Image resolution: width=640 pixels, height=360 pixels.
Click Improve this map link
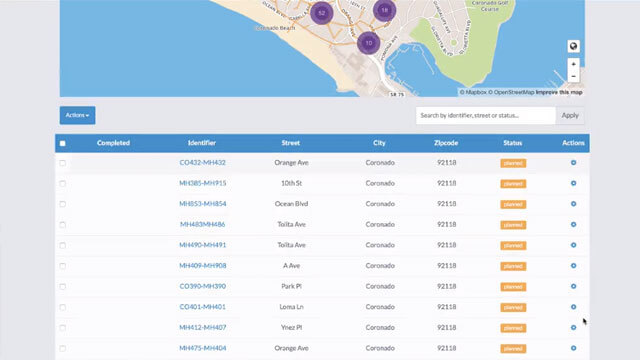click(559, 92)
